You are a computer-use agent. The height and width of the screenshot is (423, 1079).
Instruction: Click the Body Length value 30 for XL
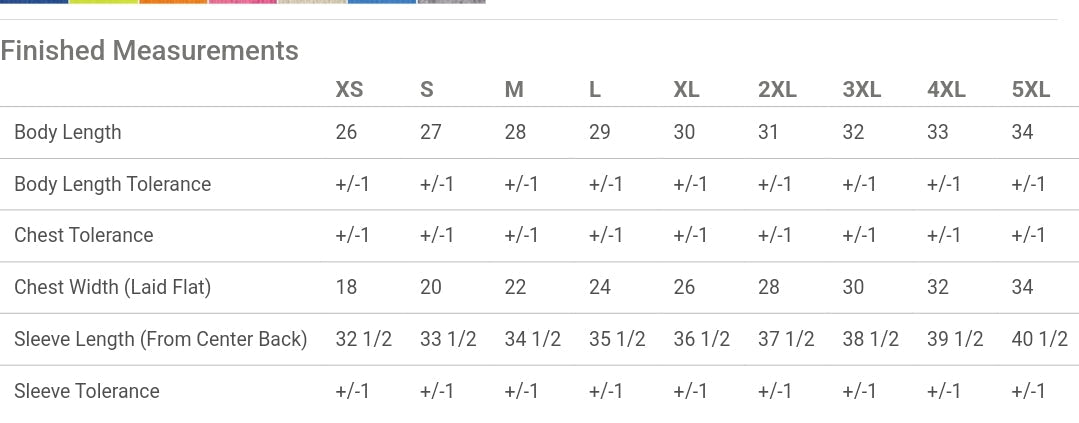684,132
